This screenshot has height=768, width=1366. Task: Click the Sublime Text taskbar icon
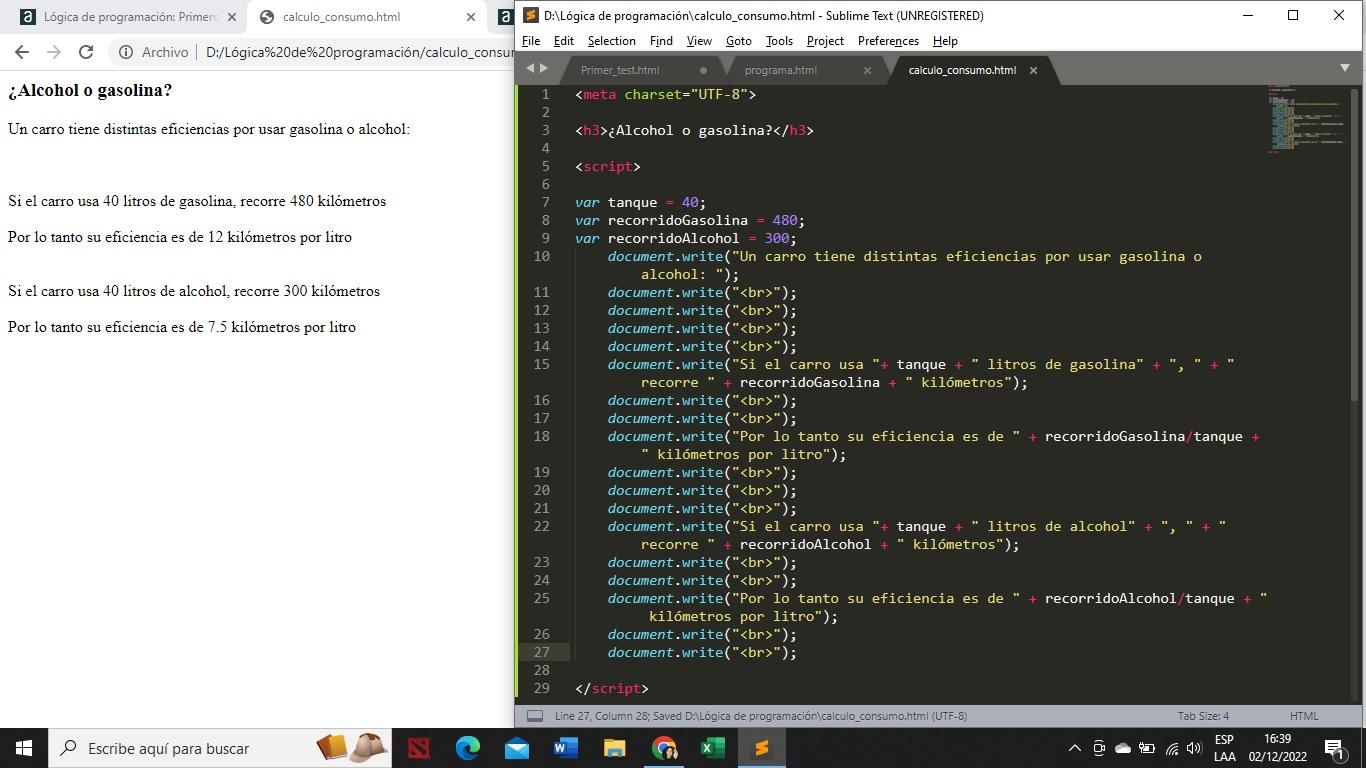762,748
